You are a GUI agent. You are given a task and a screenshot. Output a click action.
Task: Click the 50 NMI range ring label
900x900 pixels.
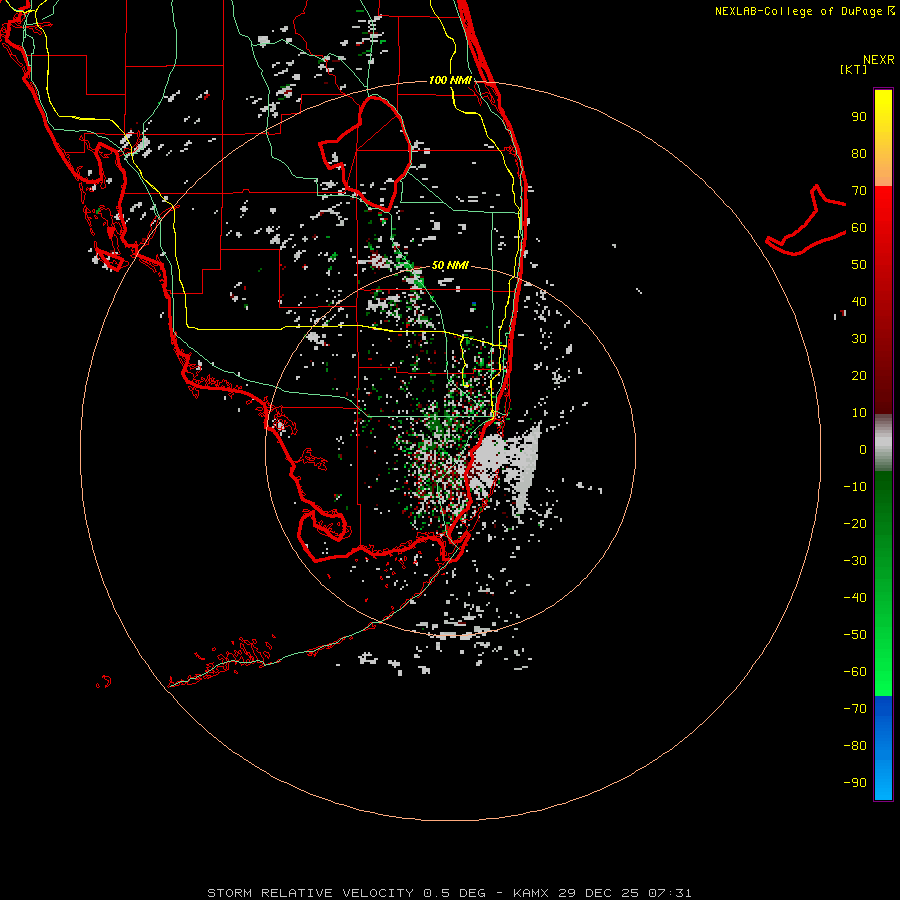click(x=449, y=265)
